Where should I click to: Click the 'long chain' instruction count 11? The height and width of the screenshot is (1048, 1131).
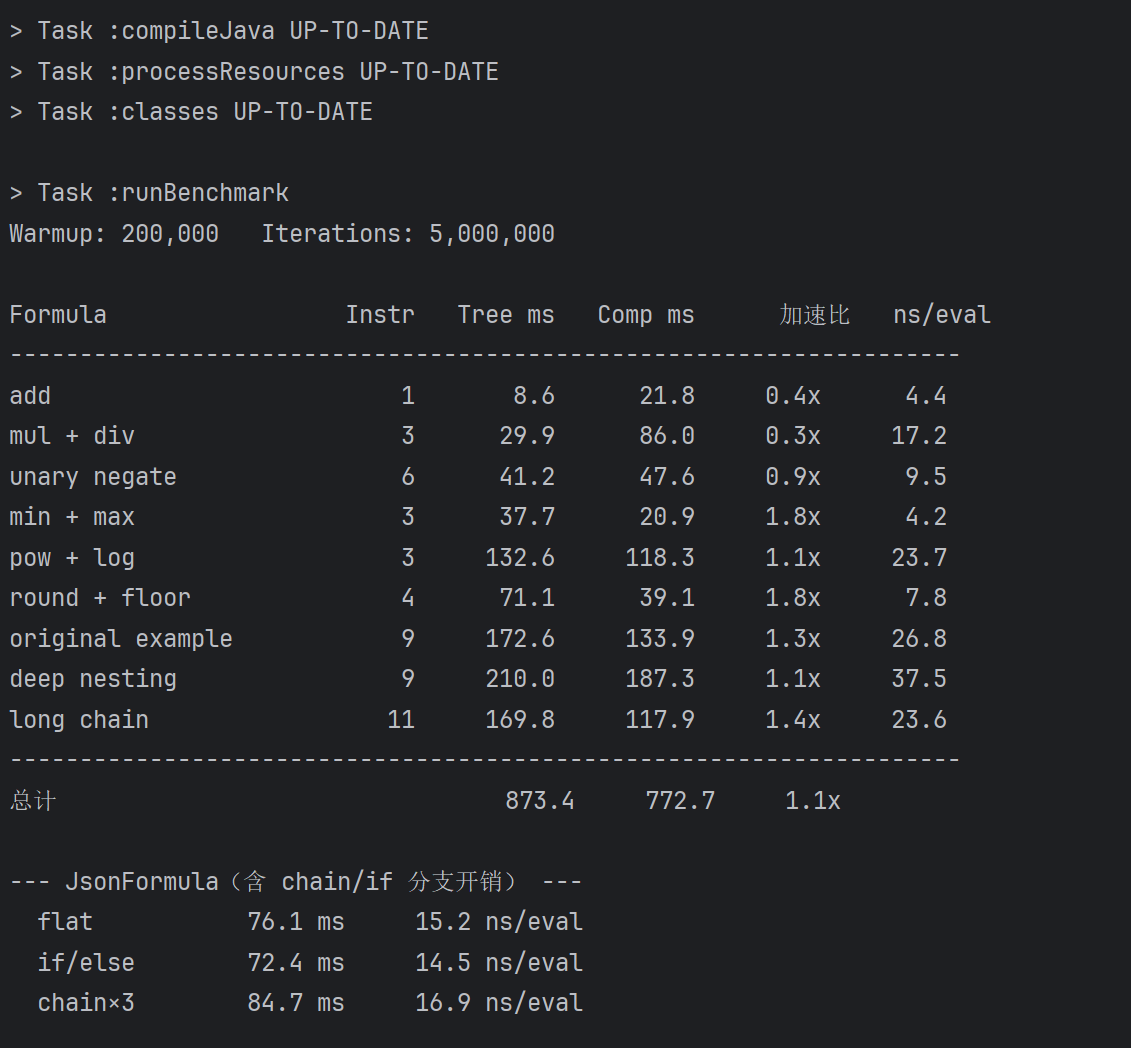click(401, 720)
